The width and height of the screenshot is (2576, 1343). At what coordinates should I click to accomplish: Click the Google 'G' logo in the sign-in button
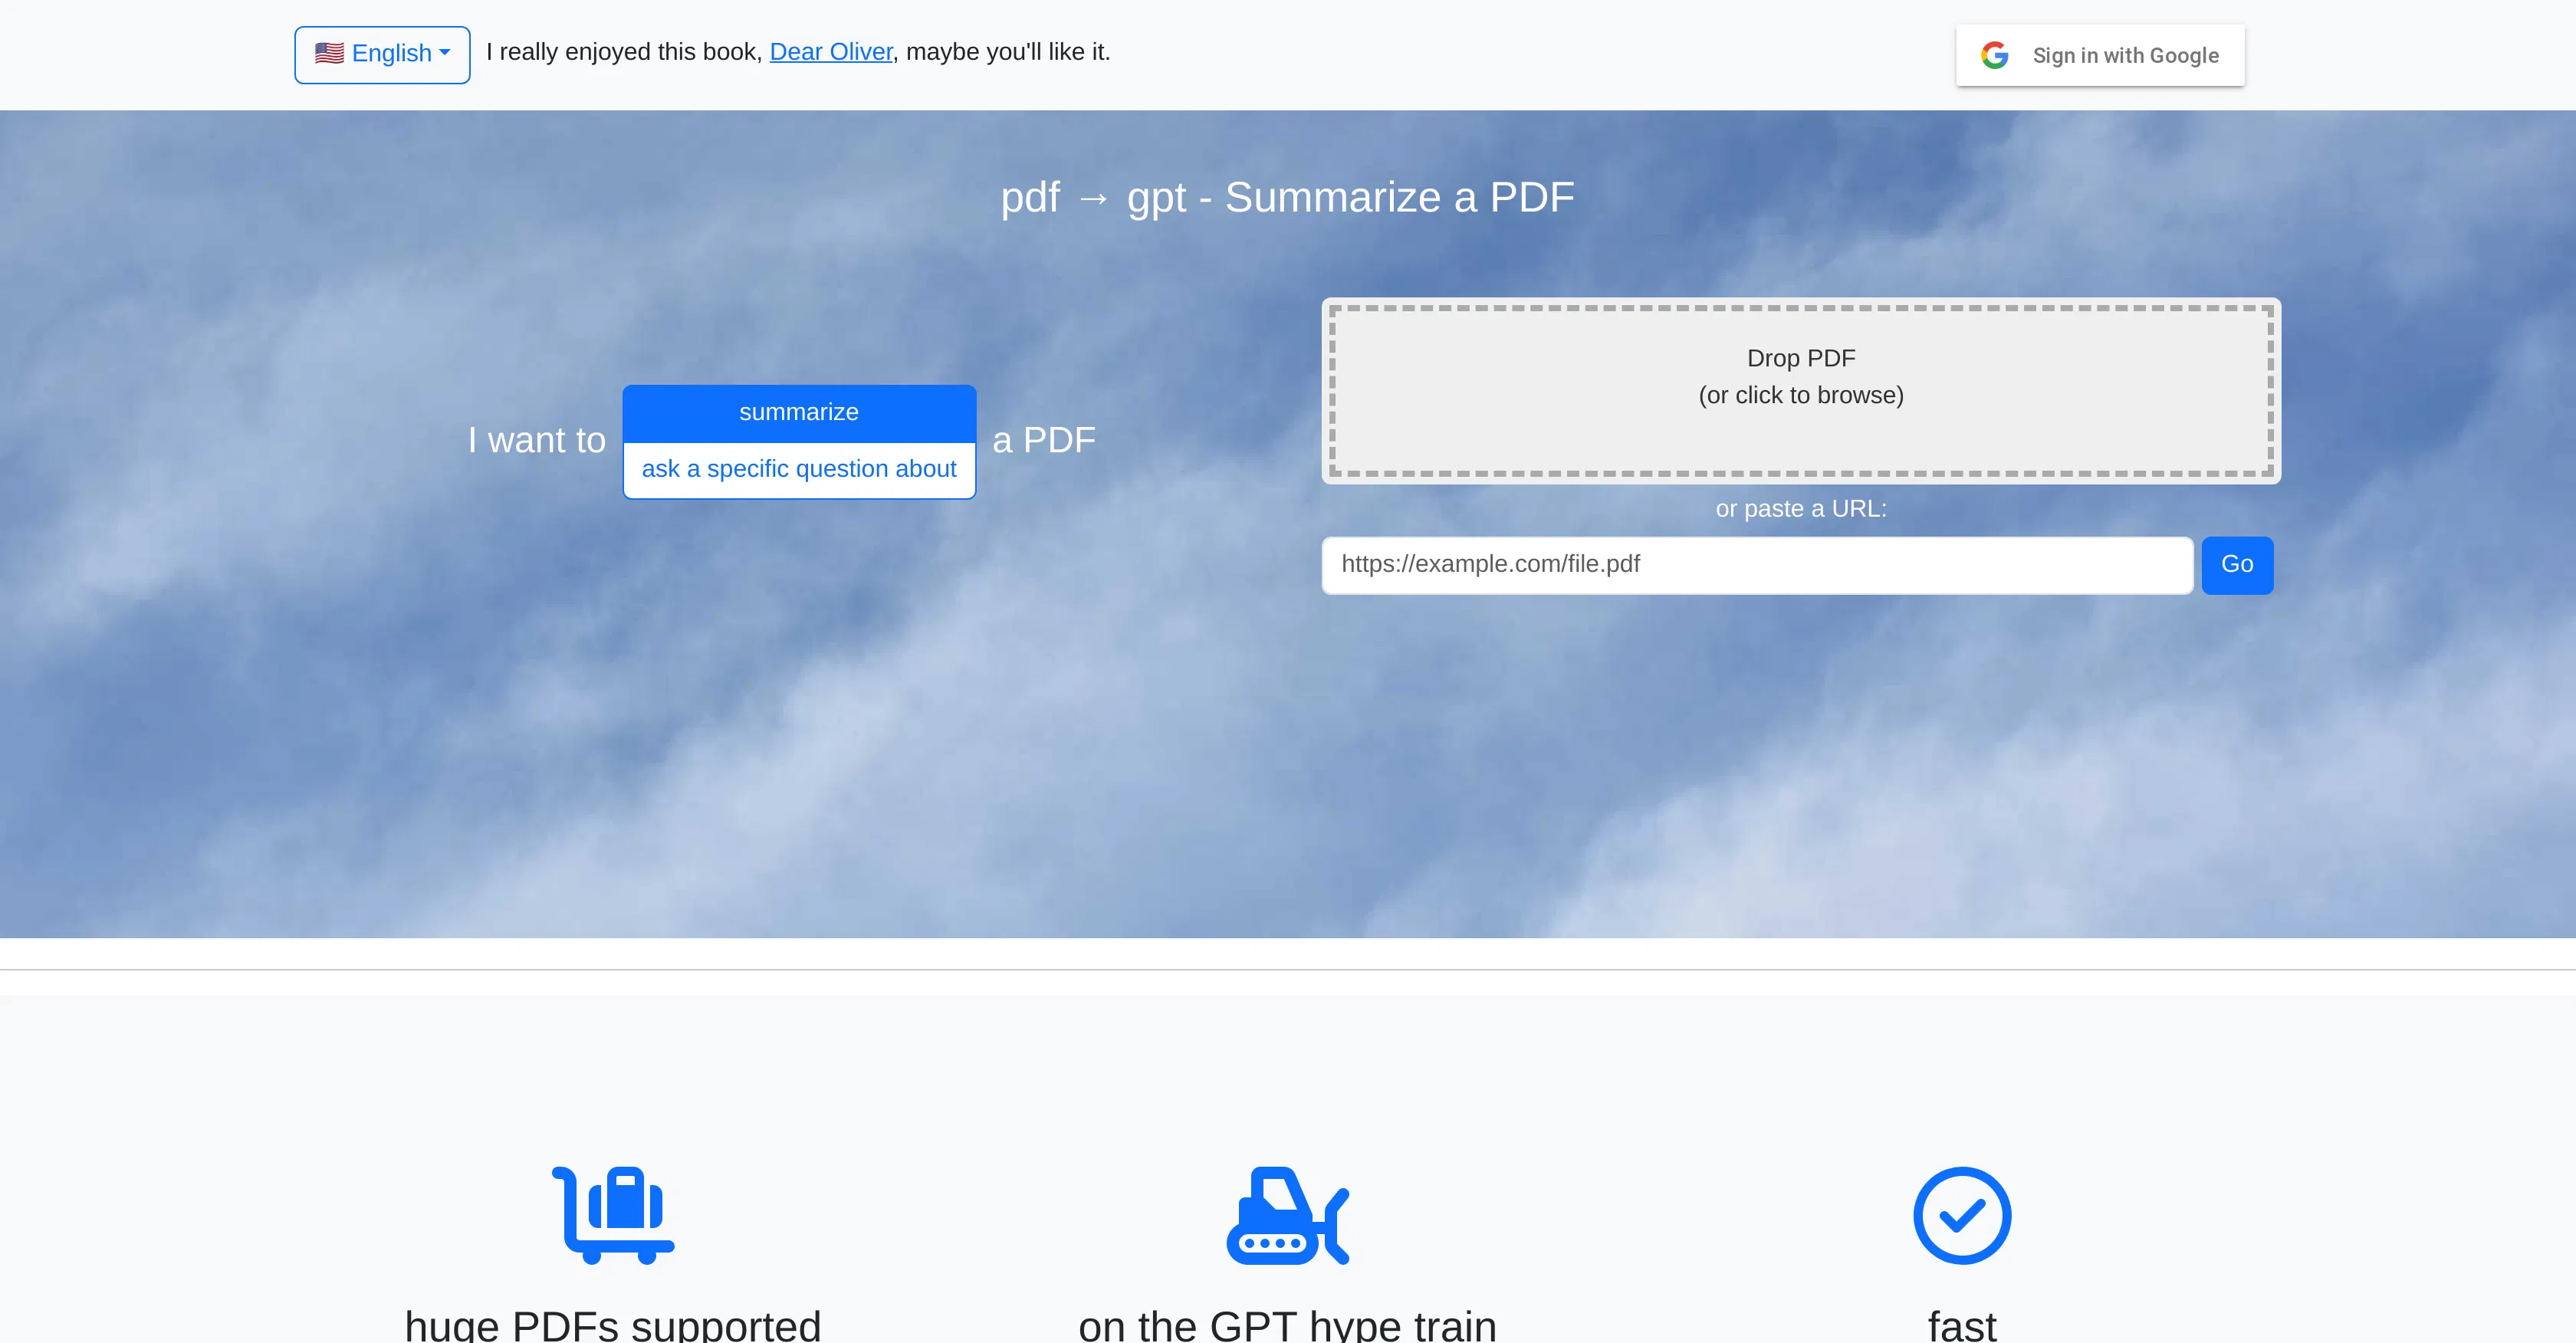(1995, 55)
